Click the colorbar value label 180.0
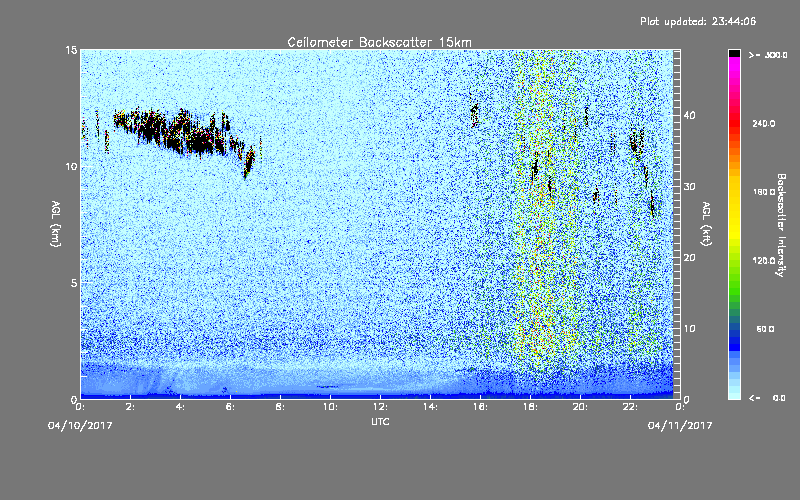 click(764, 192)
